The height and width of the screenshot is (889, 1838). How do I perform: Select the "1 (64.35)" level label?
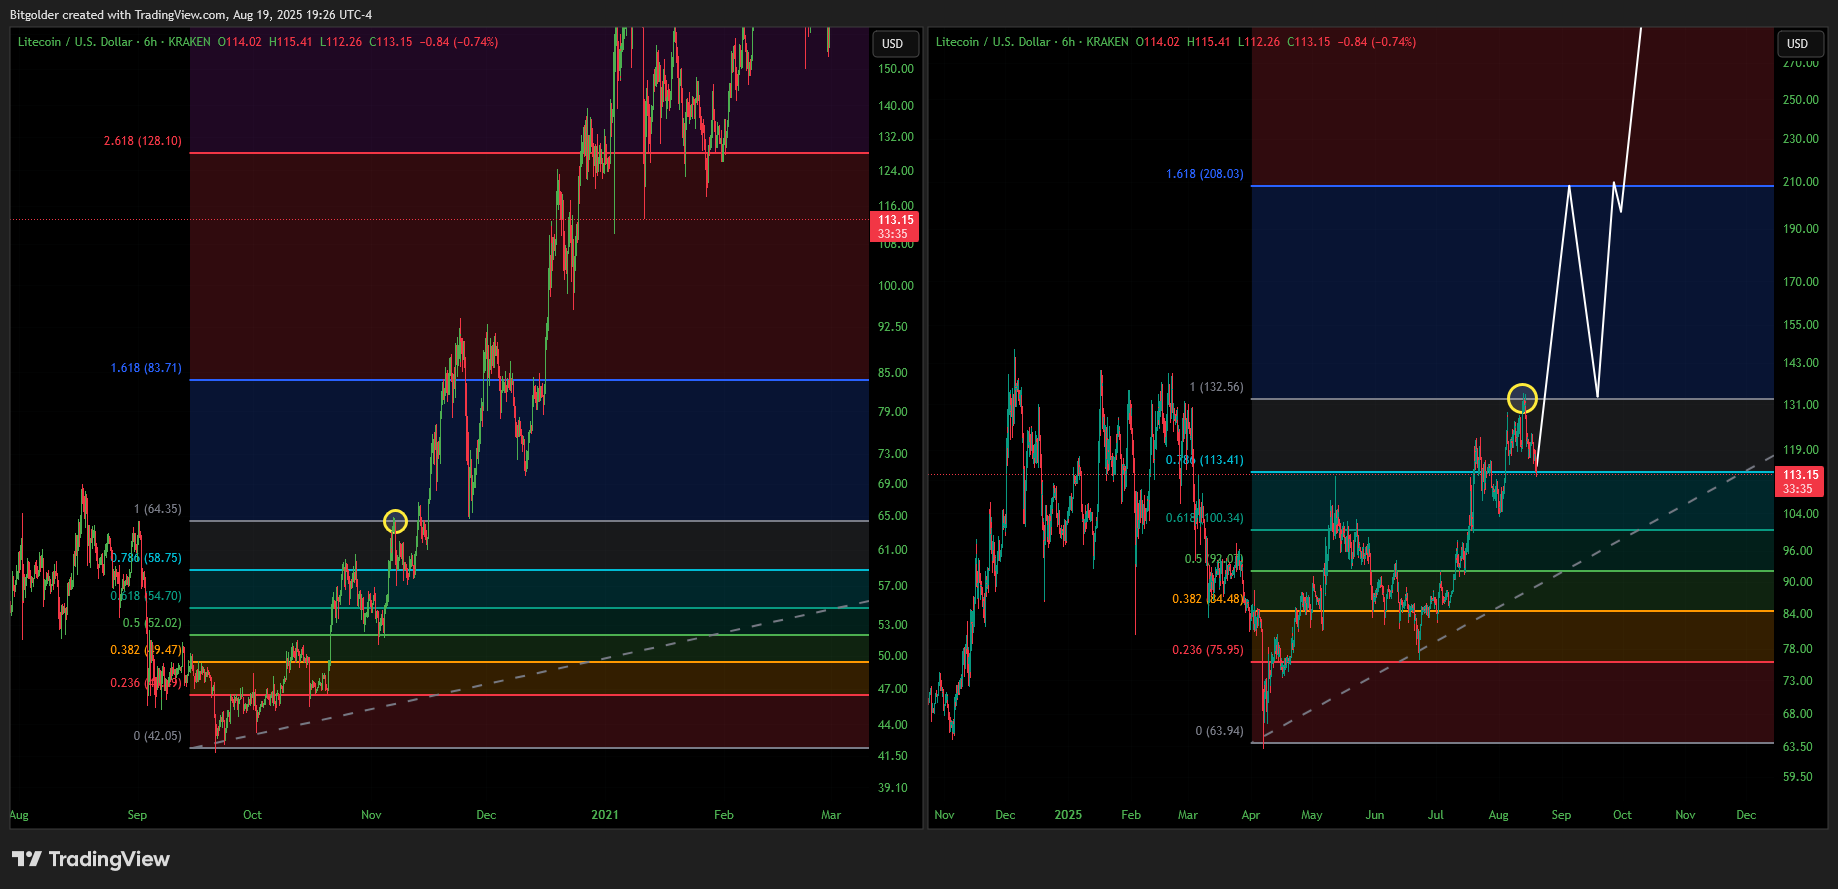click(x=158, y=509)
